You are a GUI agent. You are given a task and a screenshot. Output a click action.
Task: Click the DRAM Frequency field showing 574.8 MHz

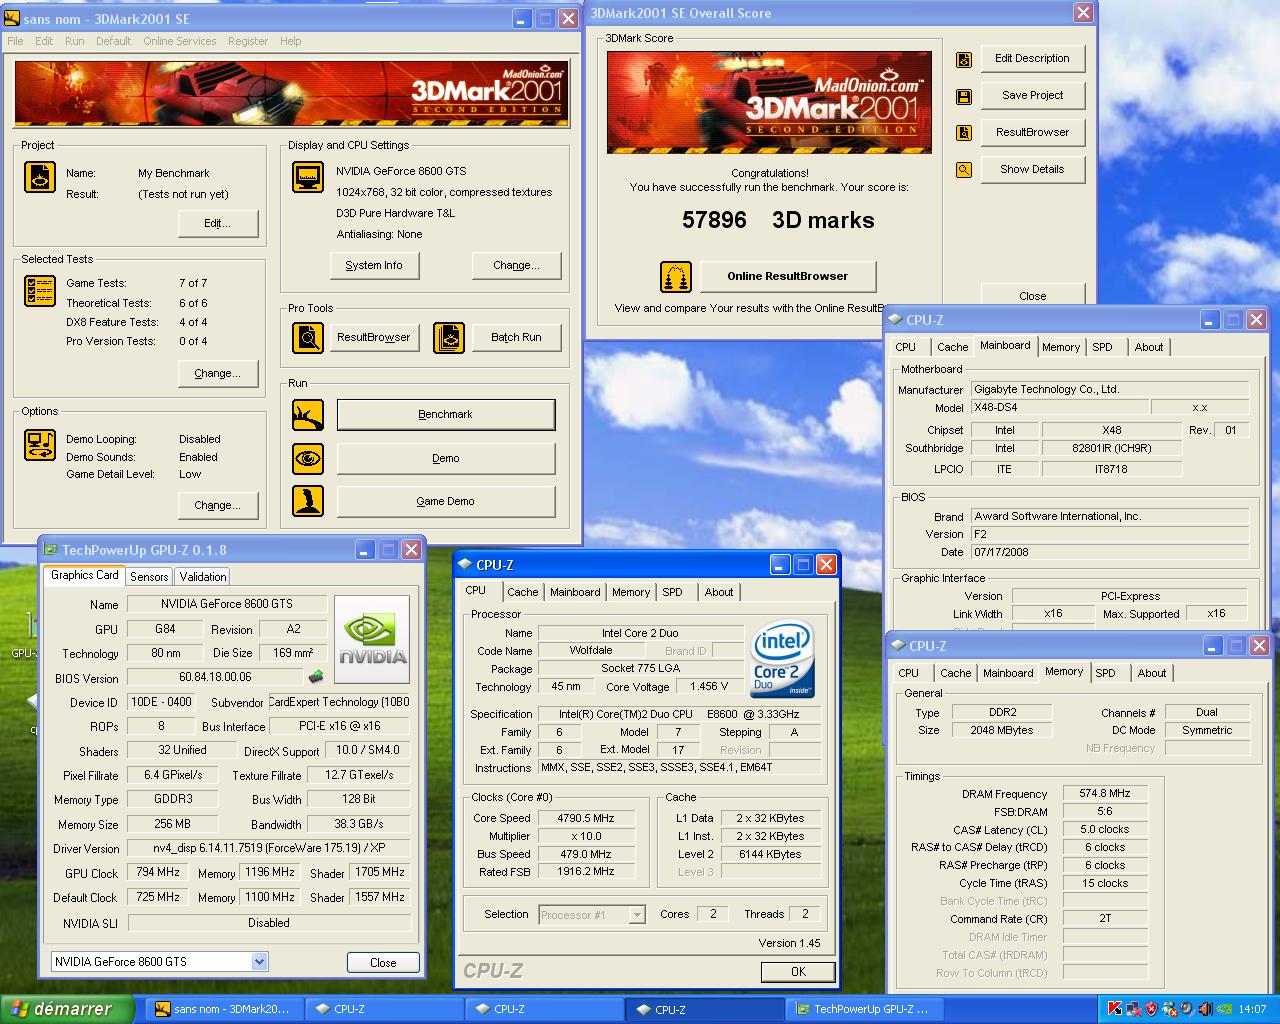pyautogui.click(x=1105, y=794)
